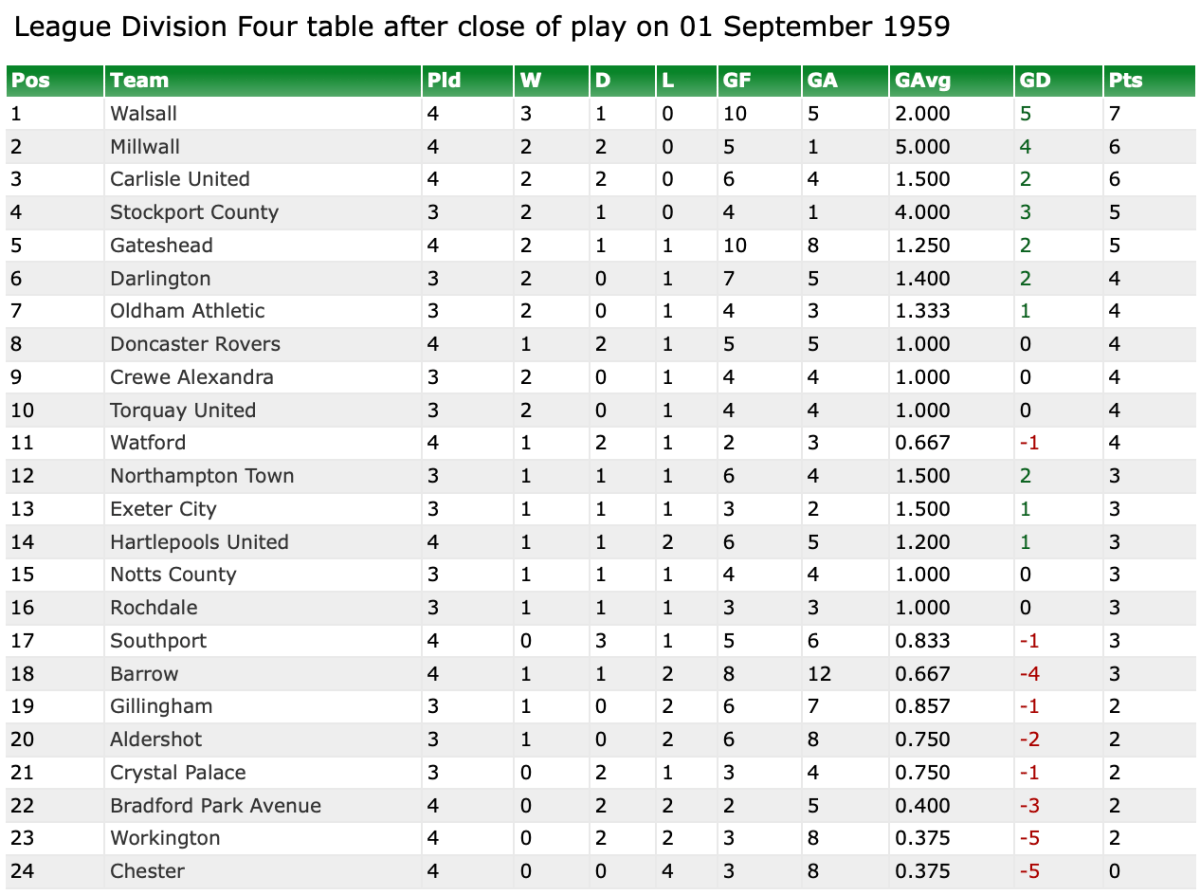Click on Carlisle United

[x=180, y=180]
